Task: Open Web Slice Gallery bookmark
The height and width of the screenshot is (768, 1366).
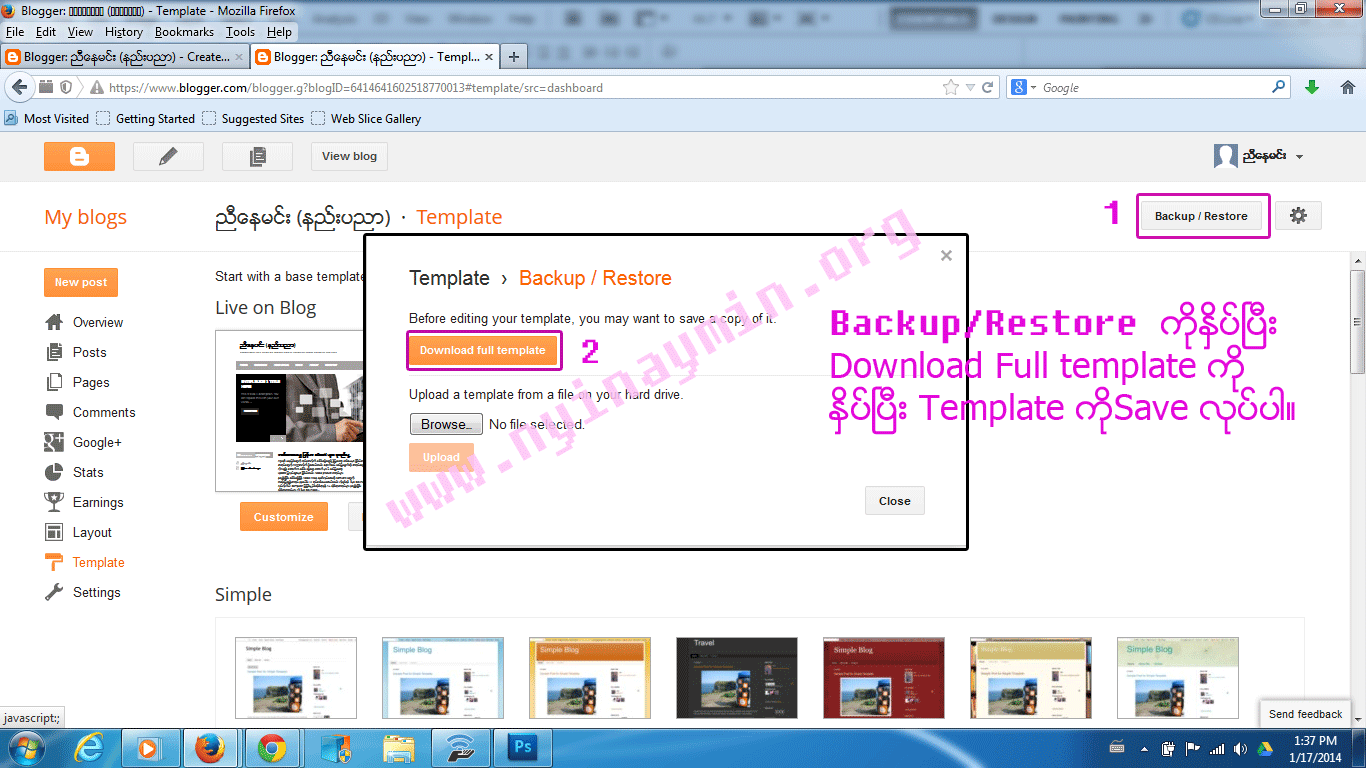Action: pyautogui.click(x=366, y=118)
